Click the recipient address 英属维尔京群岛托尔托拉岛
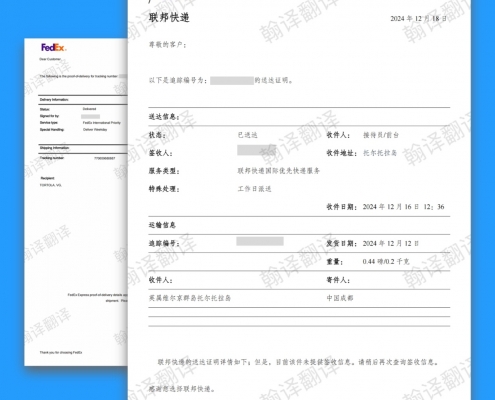The height and width of the screenshot is (400, 495). pos(190,298)
